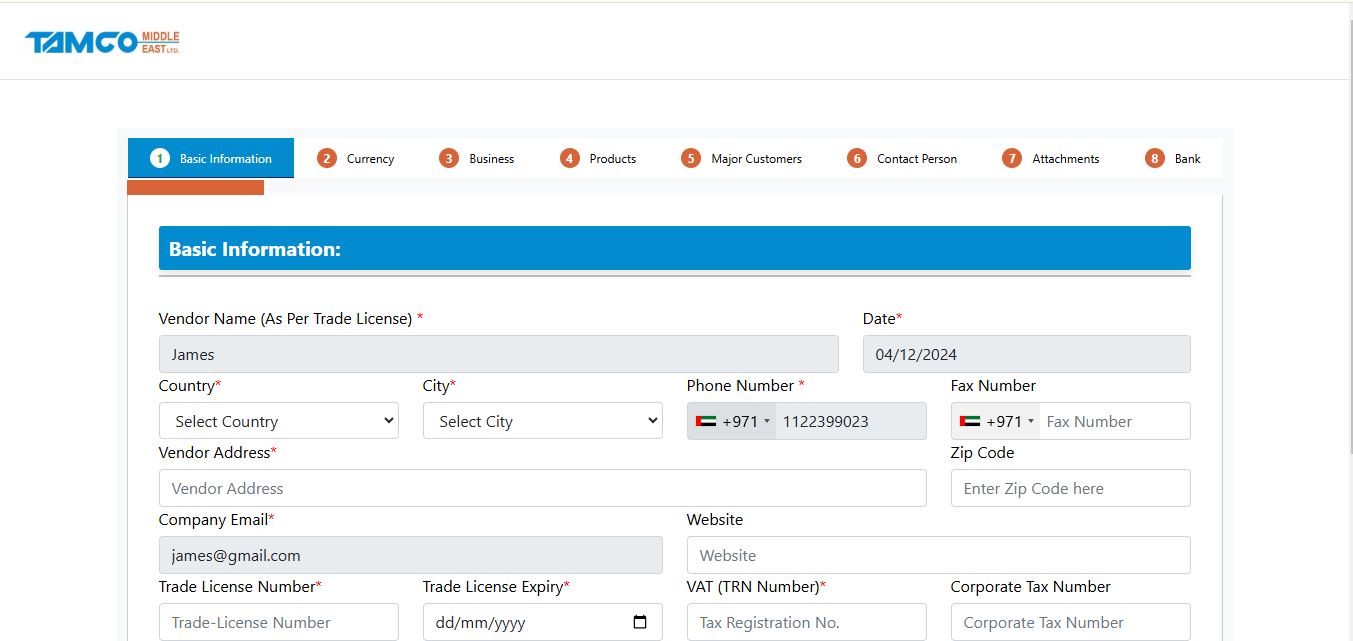Click the step 8 Bank circle icon

1154,158
